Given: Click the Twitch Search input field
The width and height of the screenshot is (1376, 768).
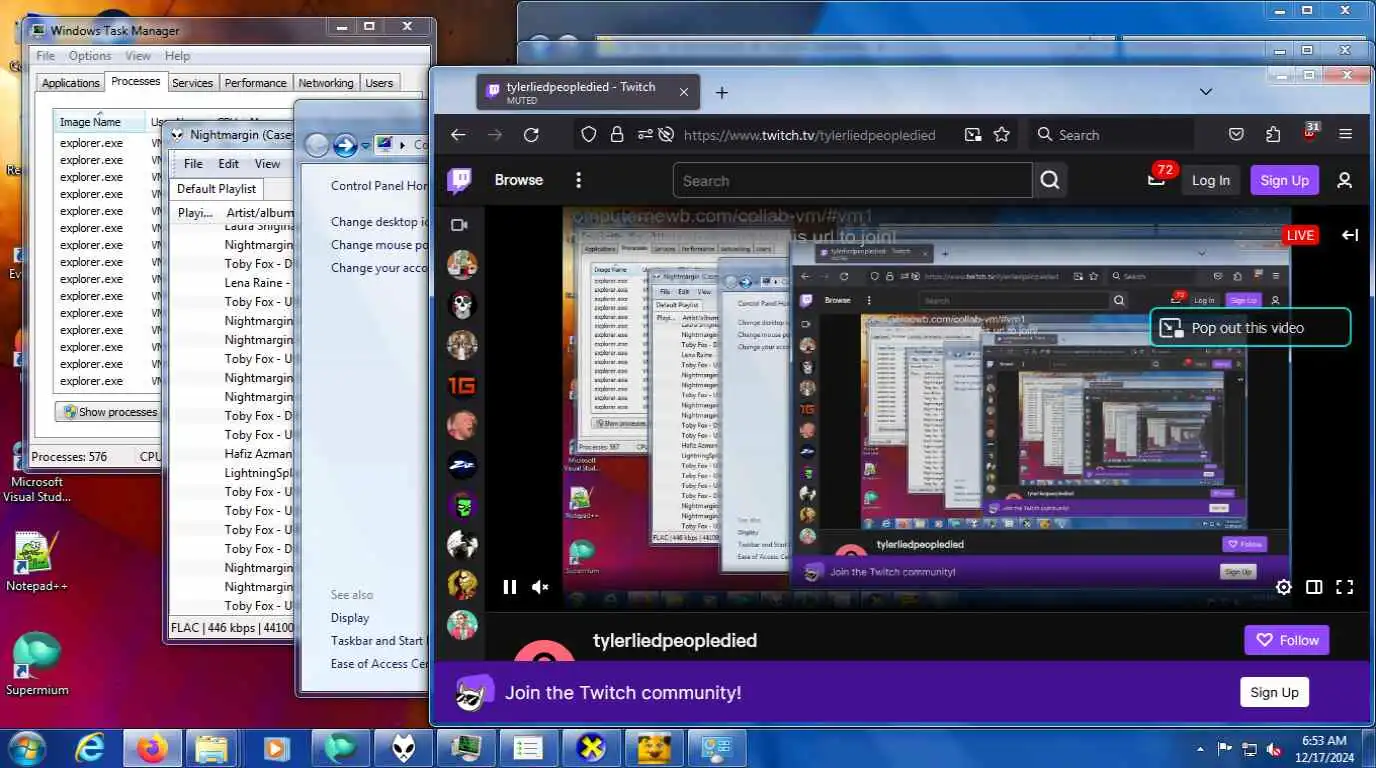Looking at the screenshot, I should click(853, 181).
